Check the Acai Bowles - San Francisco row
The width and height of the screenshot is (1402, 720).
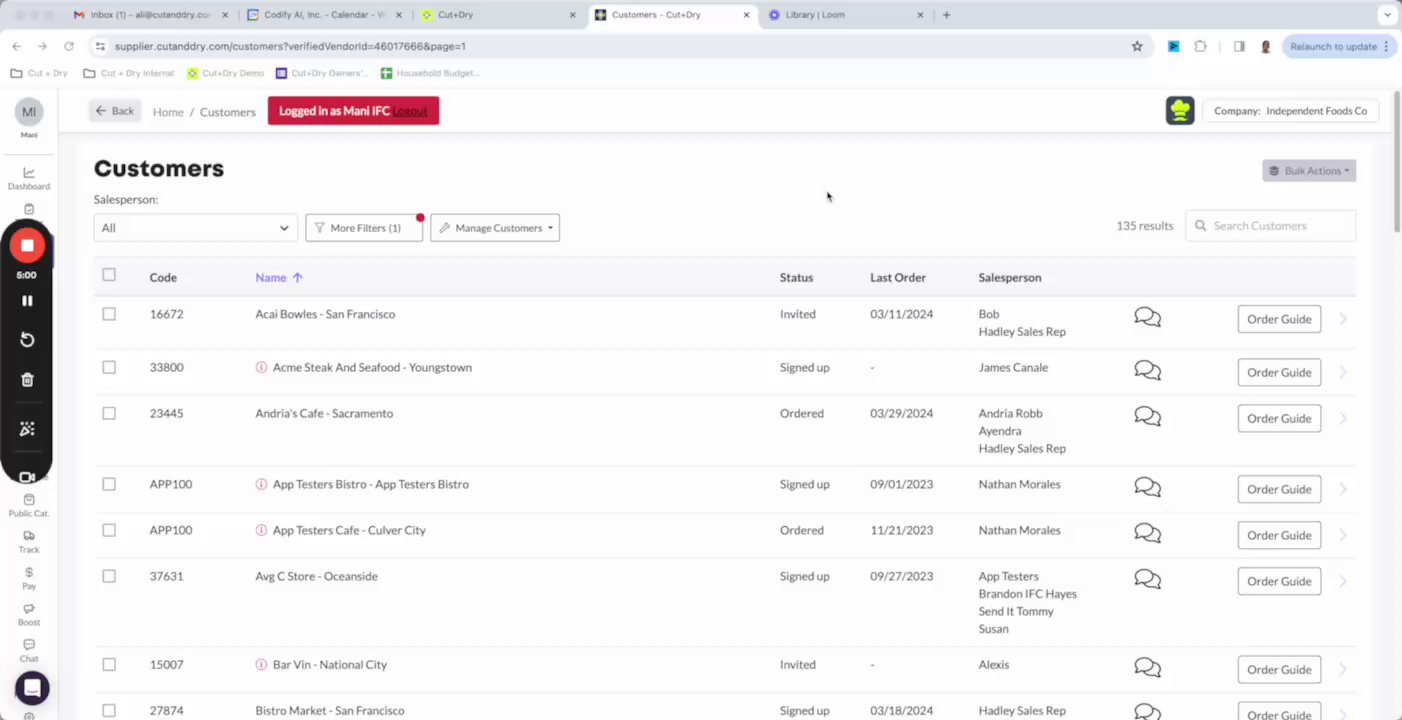click(x=109, y=314)
